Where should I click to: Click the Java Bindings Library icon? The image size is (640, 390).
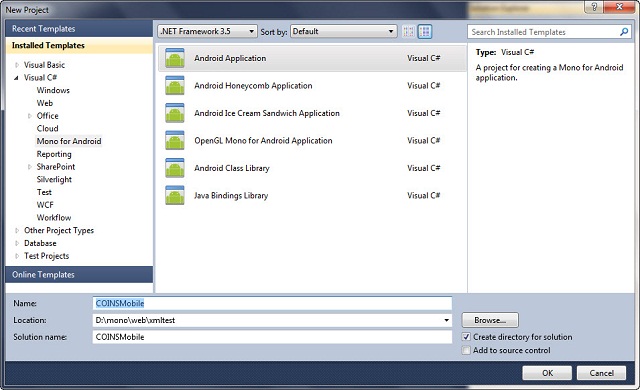(175, 195)
